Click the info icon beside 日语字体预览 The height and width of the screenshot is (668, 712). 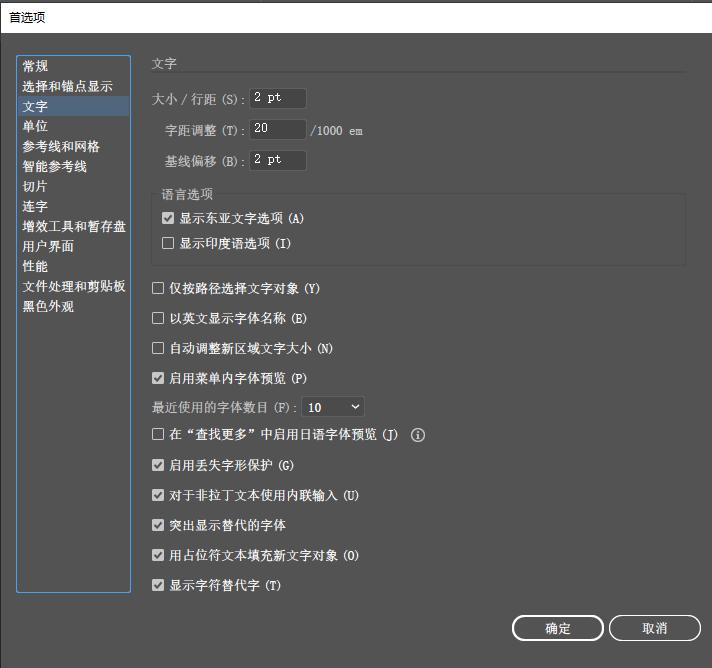418,435
